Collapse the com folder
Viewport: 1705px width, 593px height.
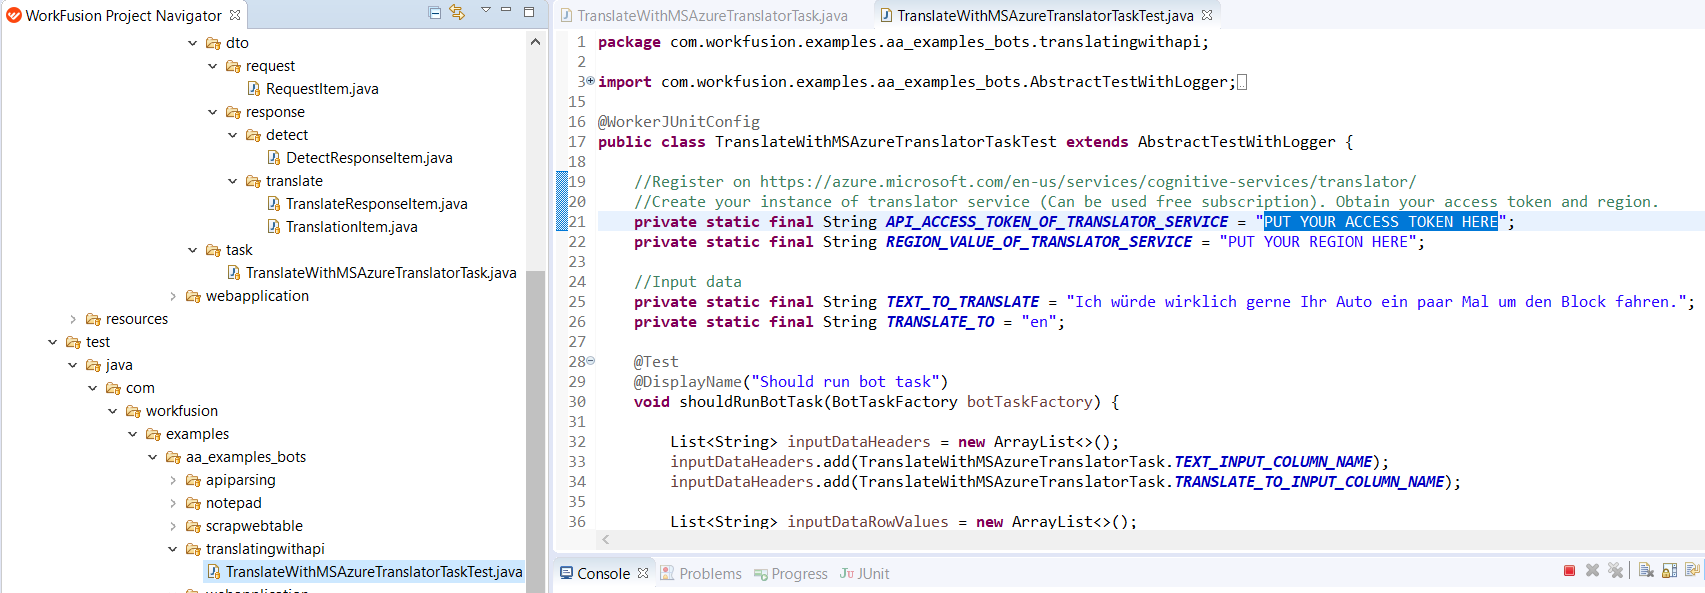coord(93,388)
